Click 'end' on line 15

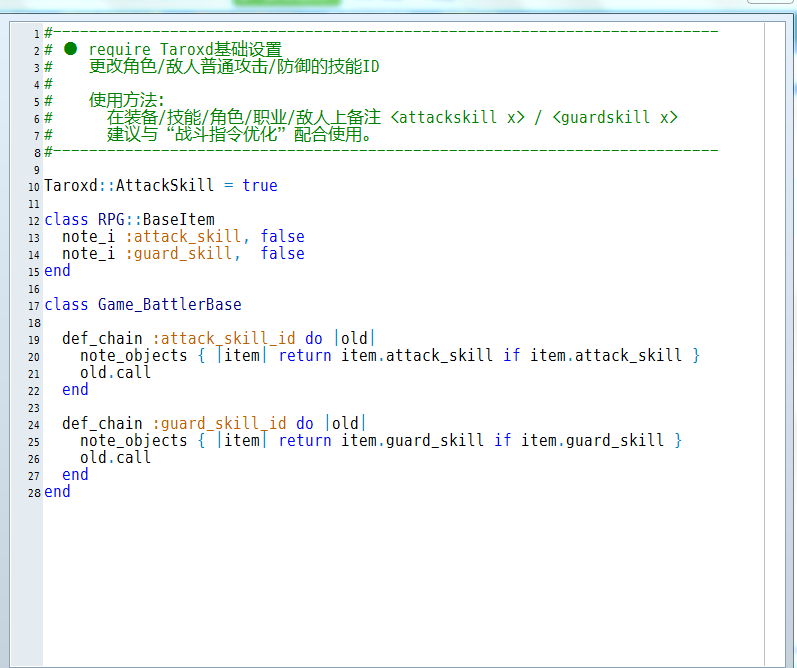[57, 270]
